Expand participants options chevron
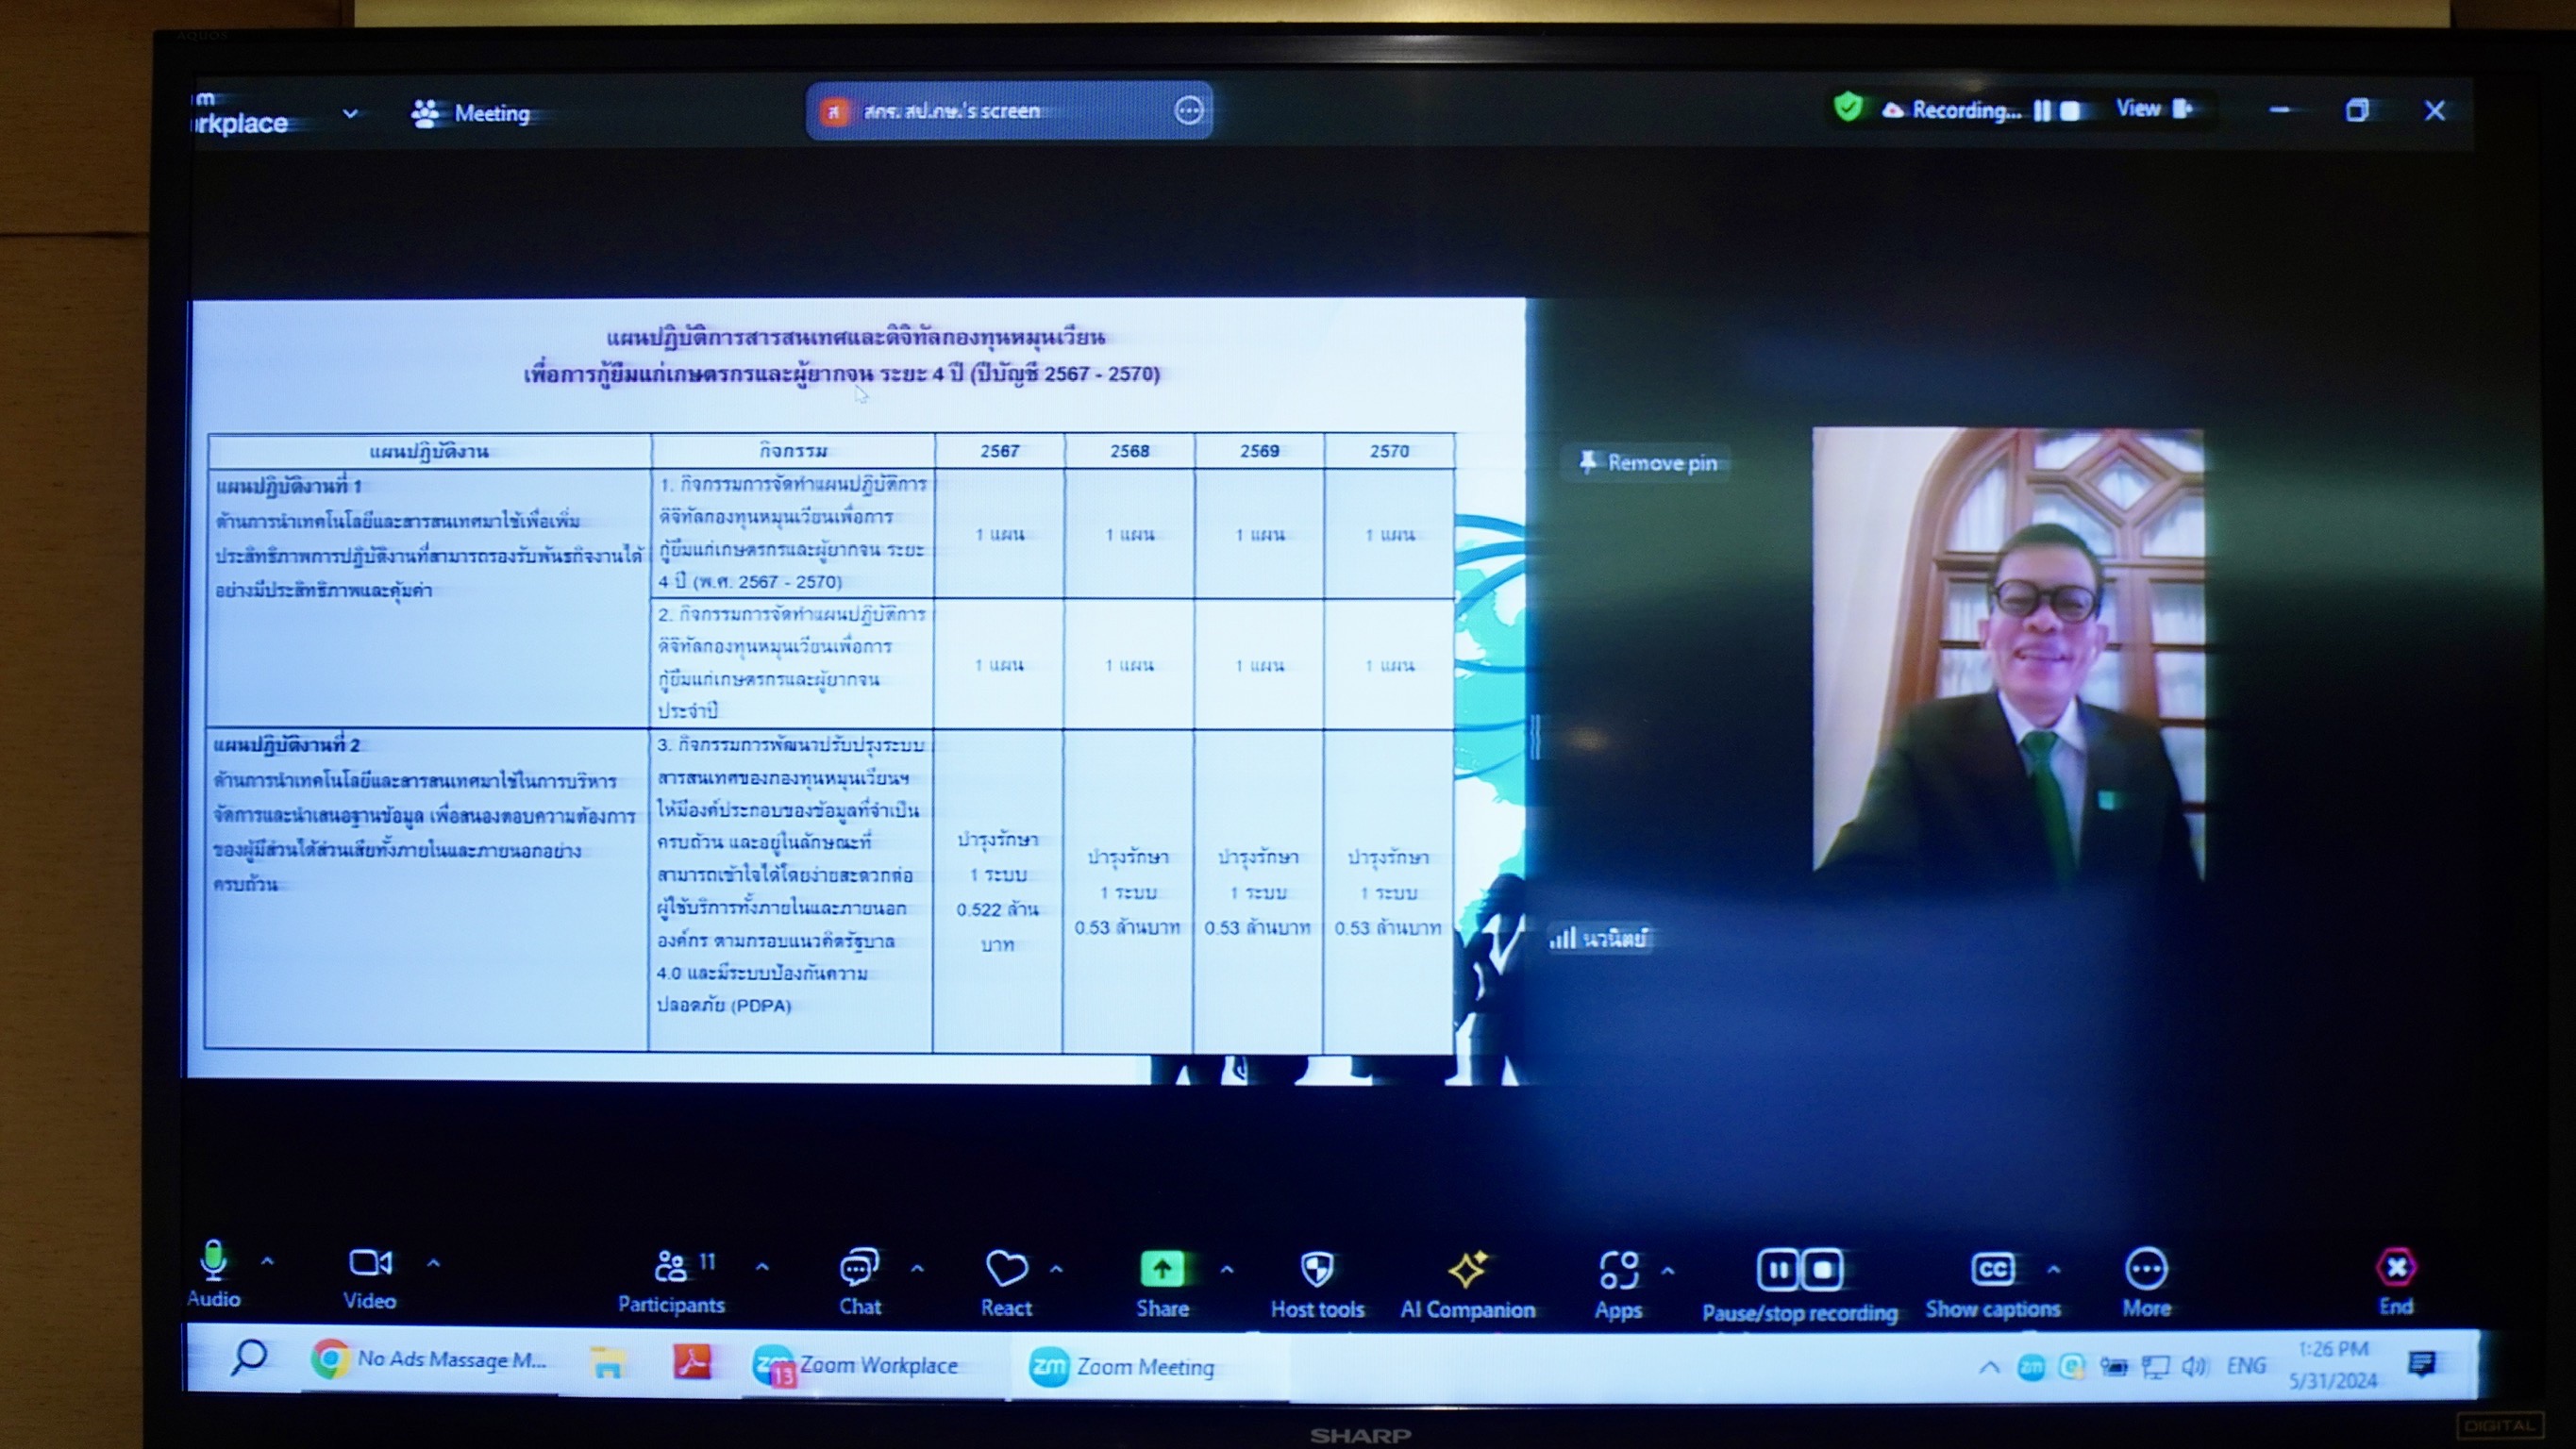 pos(762,1267)
